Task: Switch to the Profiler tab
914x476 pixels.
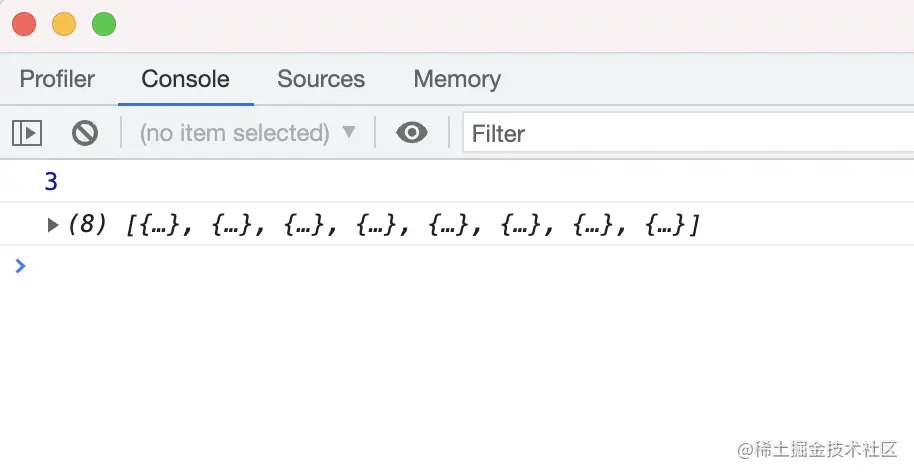Action: click(57, 79)
